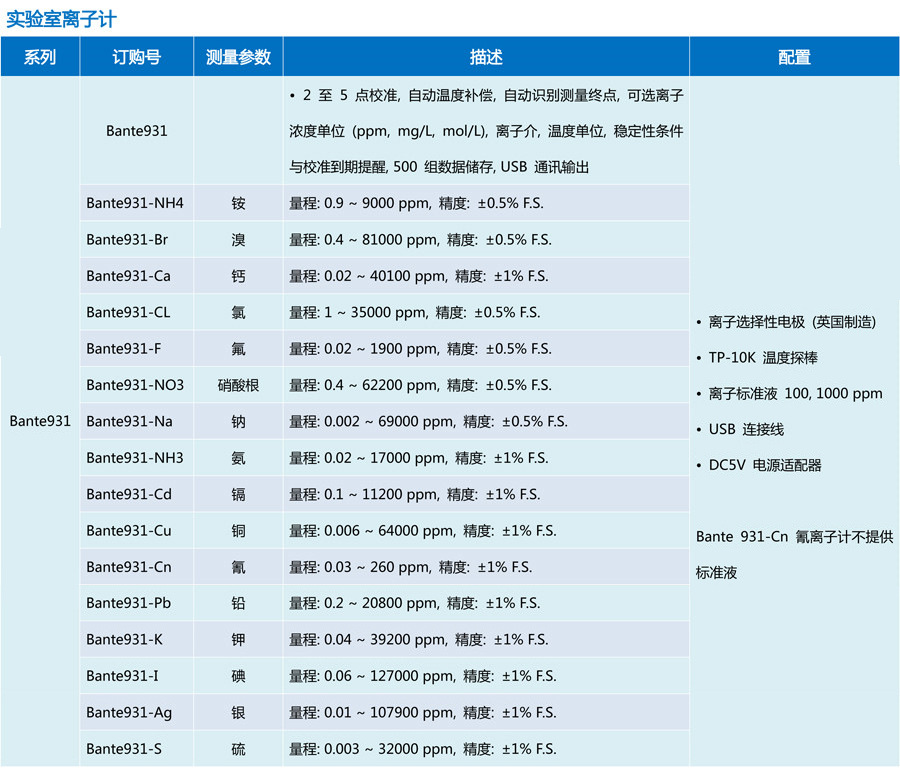
Task: Select the 碘 parameter cell
Action: click(238, 676)
